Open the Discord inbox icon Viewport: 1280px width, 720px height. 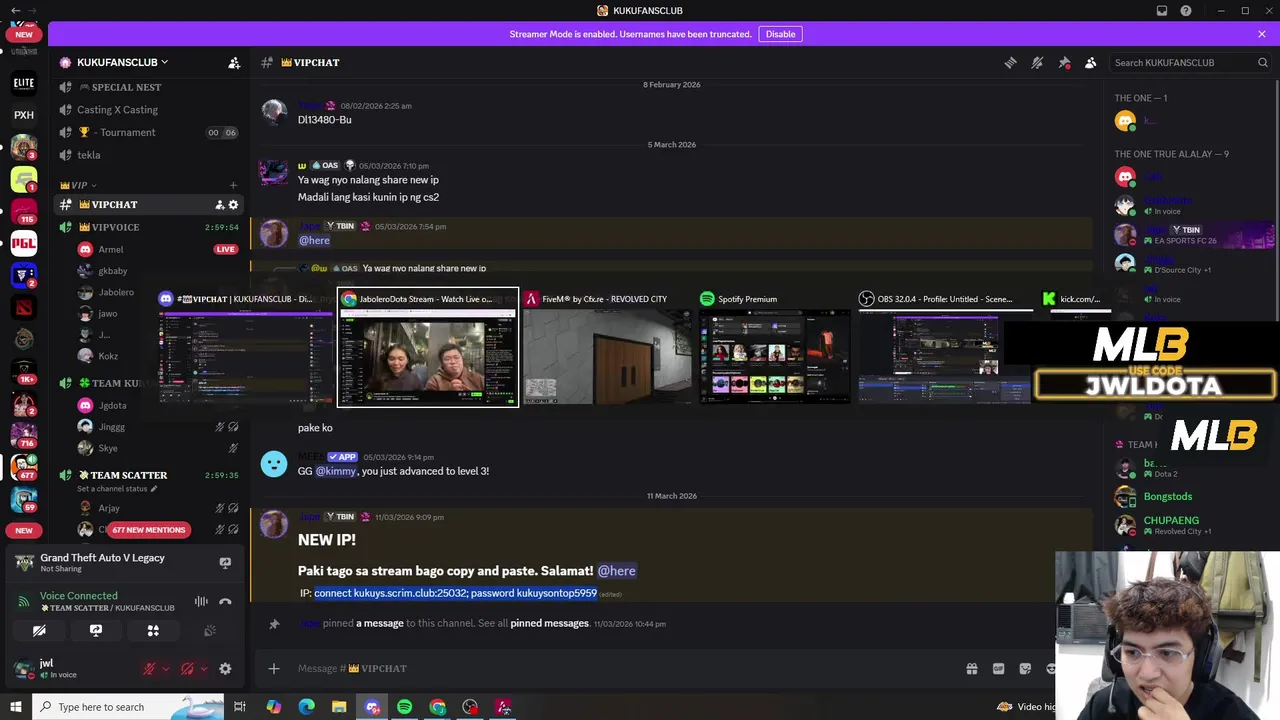[1162, 10]
